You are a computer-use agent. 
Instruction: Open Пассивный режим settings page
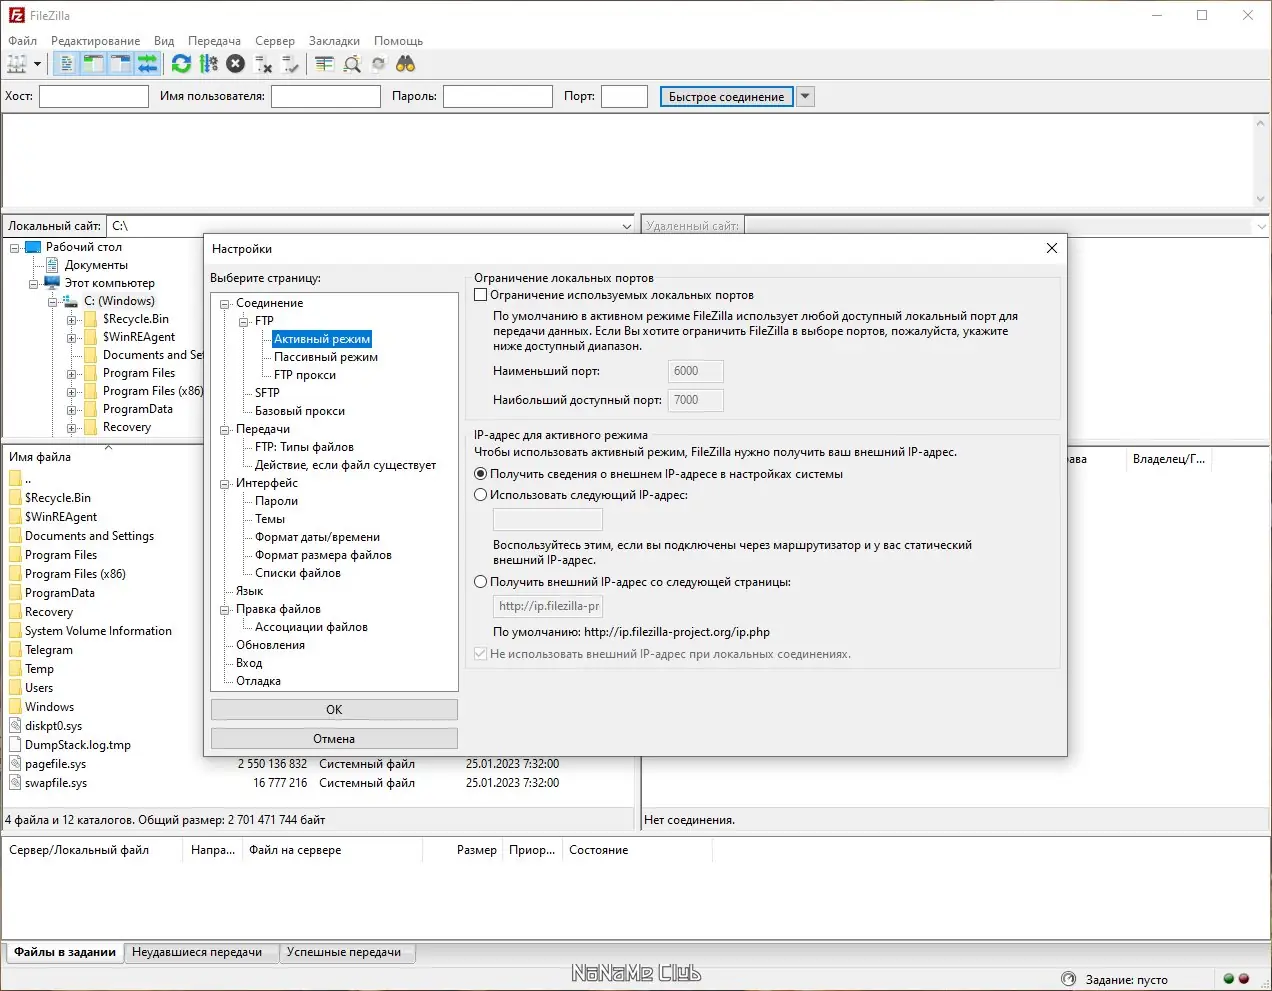click(326, 357)
